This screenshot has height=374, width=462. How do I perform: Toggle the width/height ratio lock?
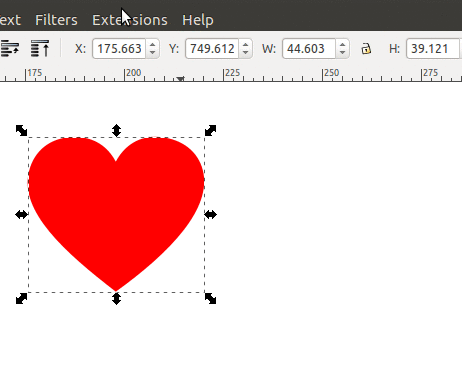click(x=366, y=49)
